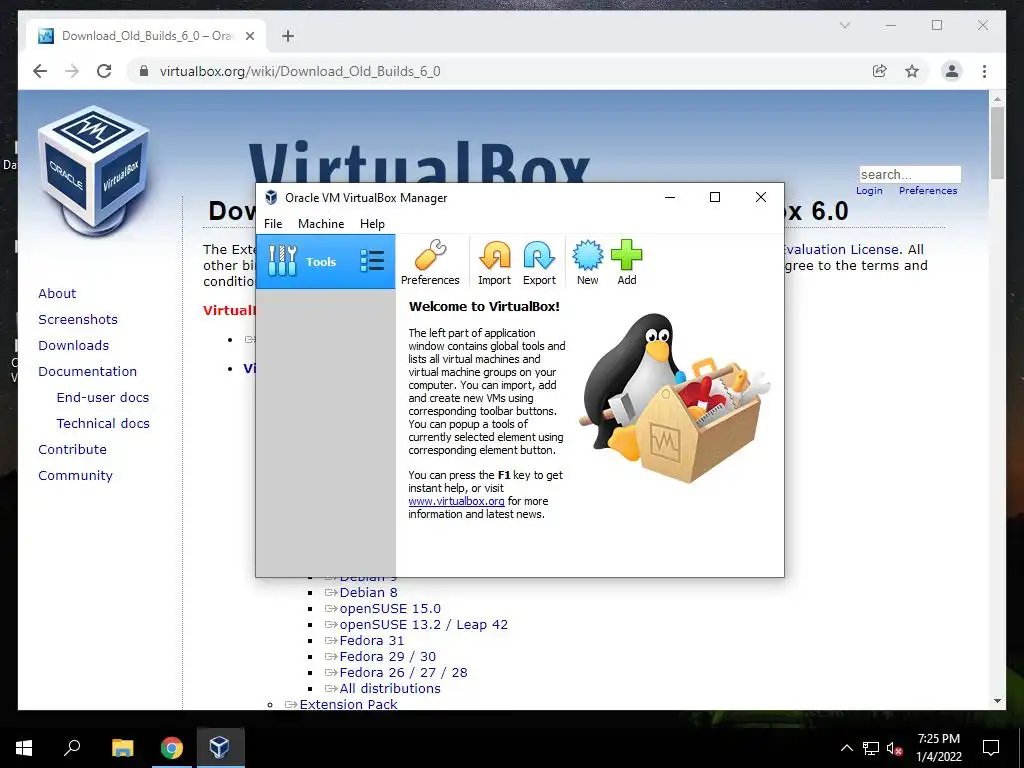1024x768 pixels.
Task: Bookmark this page with star icon
Action: click(912, 71)
